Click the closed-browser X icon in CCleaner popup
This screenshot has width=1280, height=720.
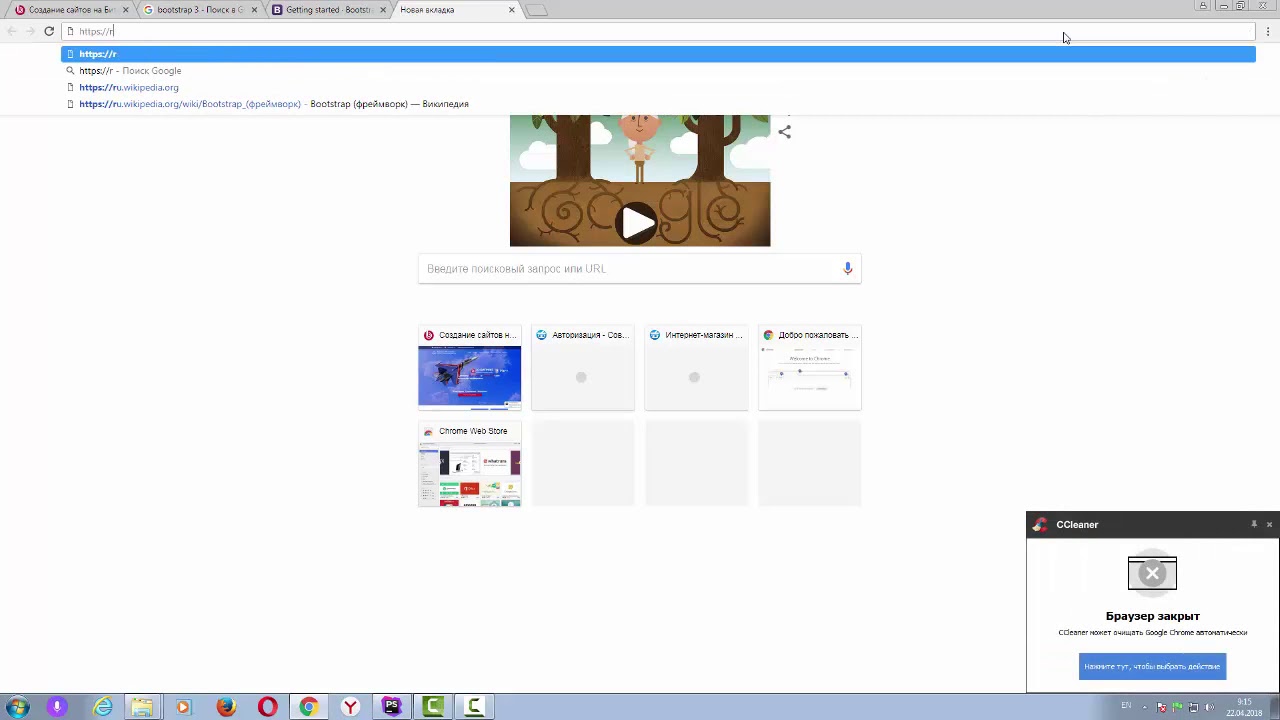point(1152,573)
